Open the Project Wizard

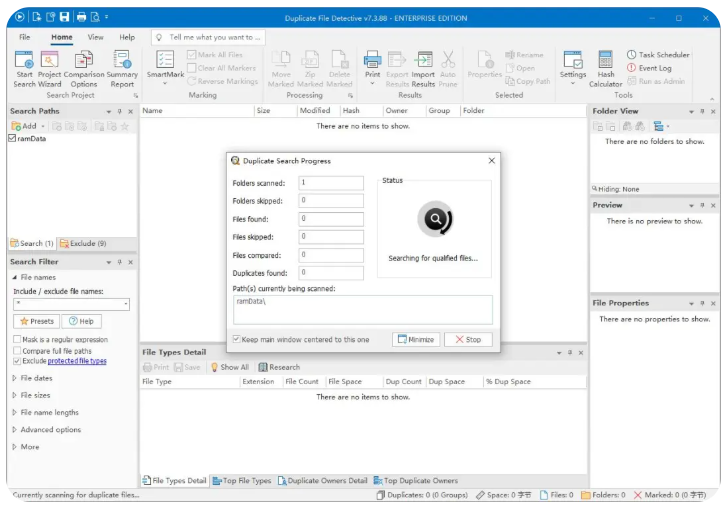[x=49, y=69]
